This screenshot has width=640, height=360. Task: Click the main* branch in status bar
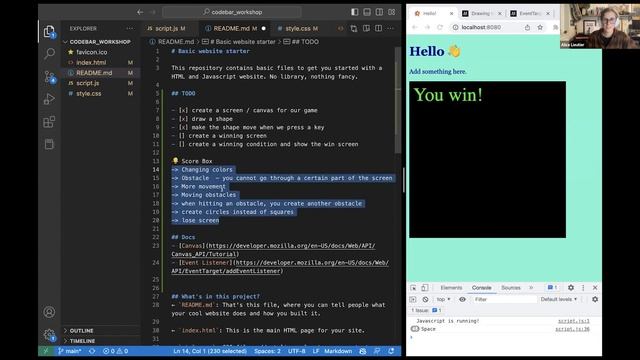pyautogui.click(x=69, y=351)
